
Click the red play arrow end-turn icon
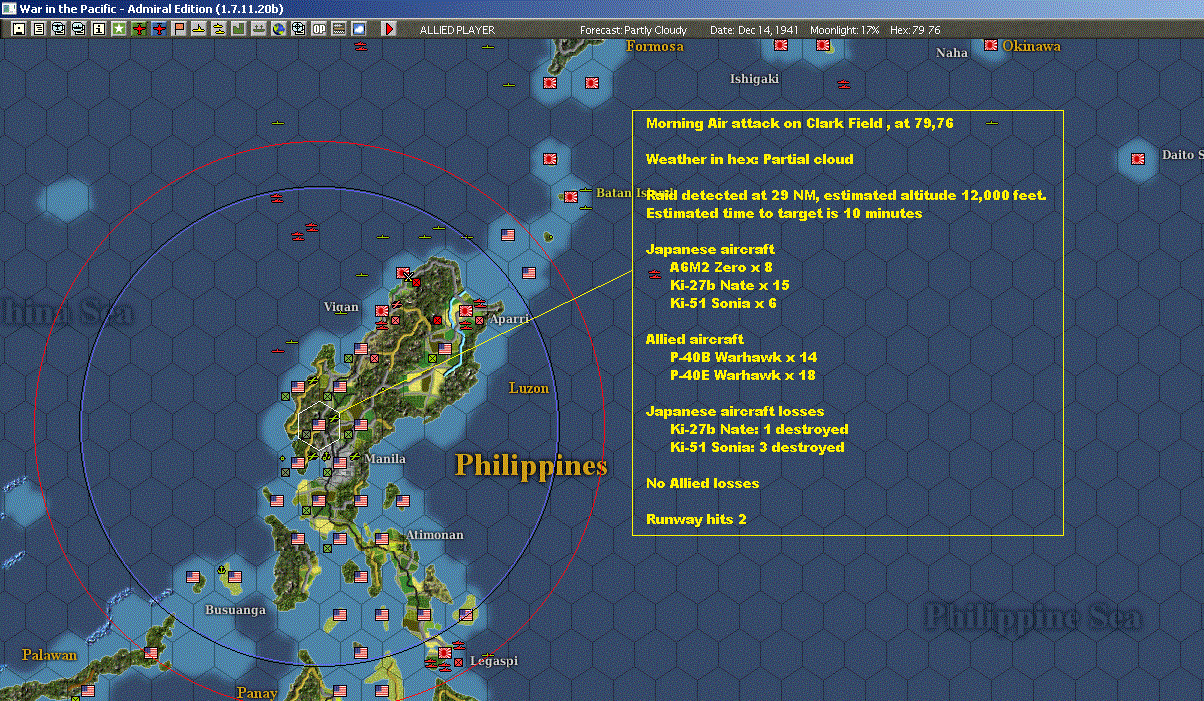coord(389,29)
